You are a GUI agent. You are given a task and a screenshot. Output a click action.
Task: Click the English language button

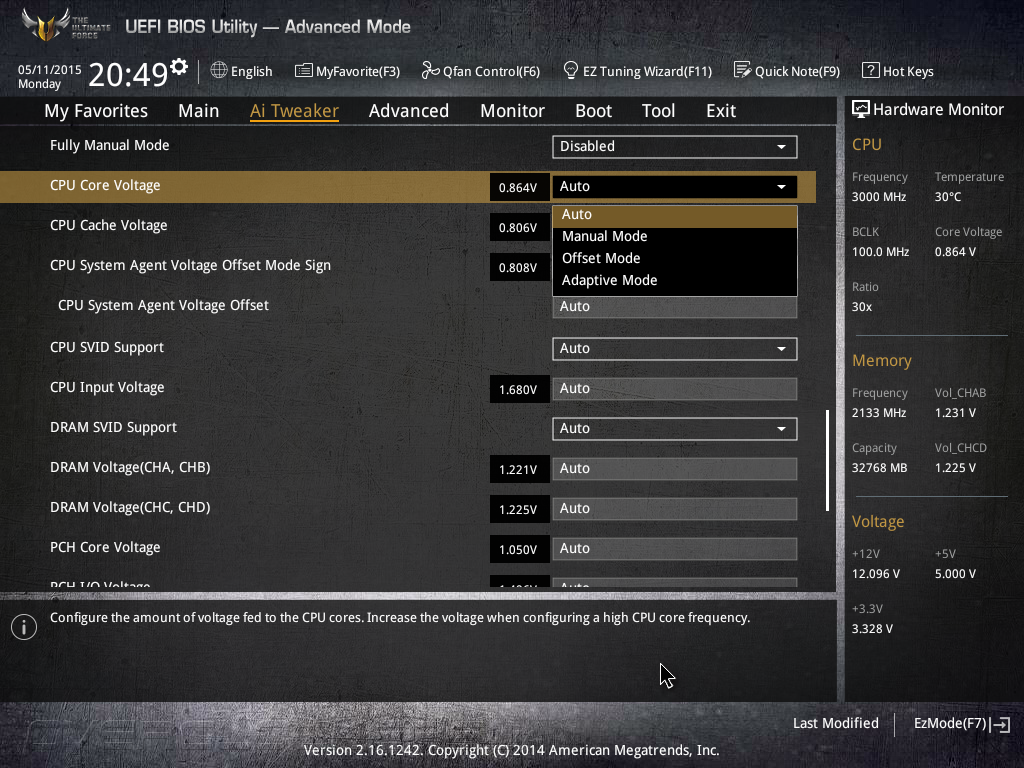click(242, 71)
